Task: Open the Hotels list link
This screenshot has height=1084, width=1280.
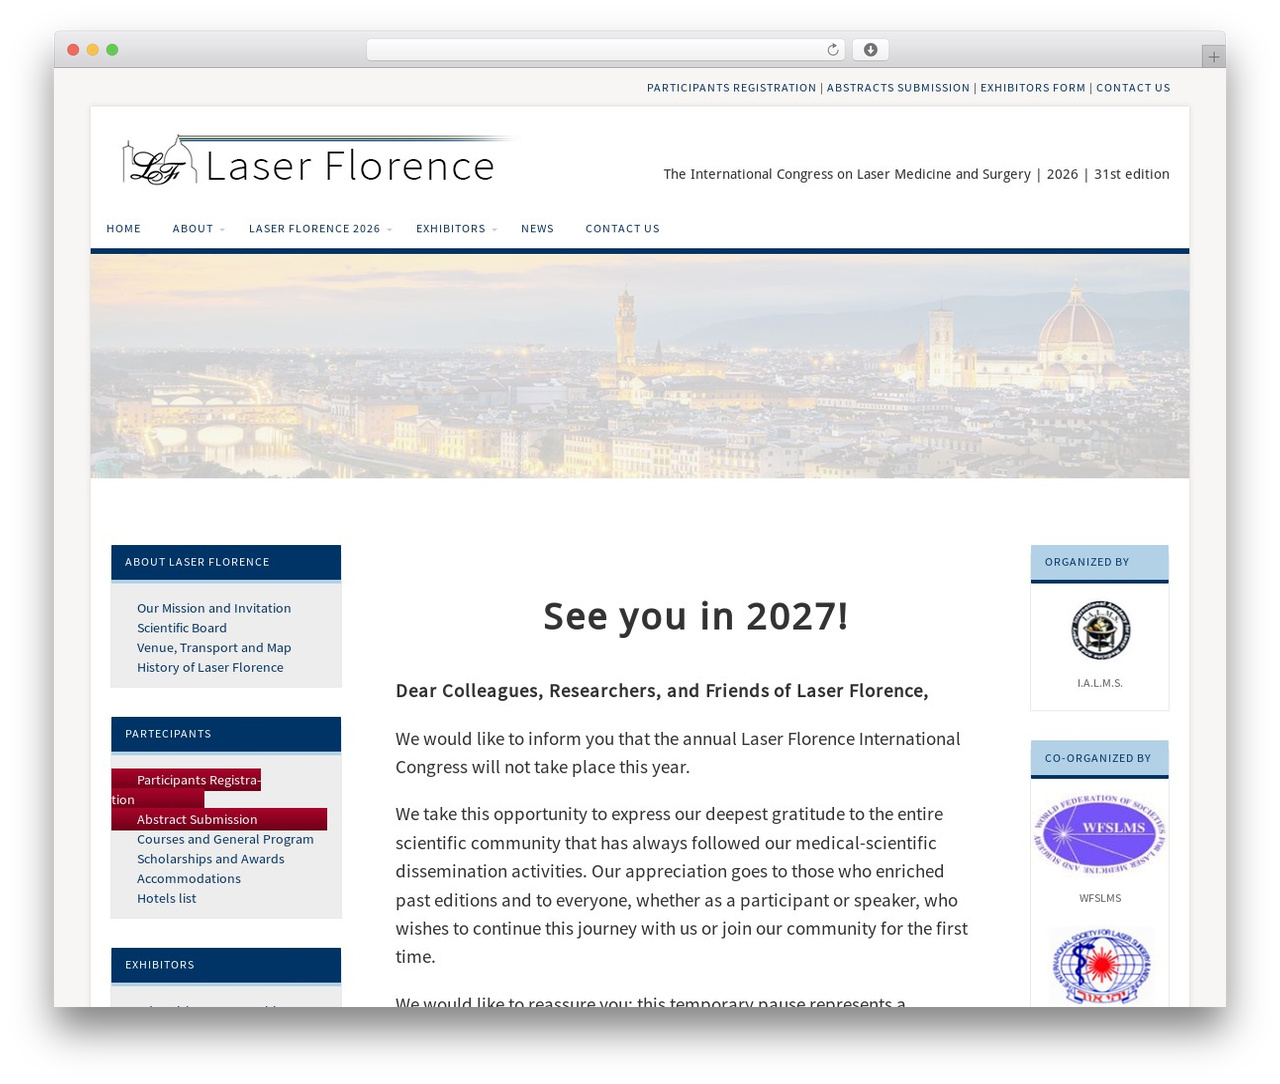Action: (x=166, y=898)
